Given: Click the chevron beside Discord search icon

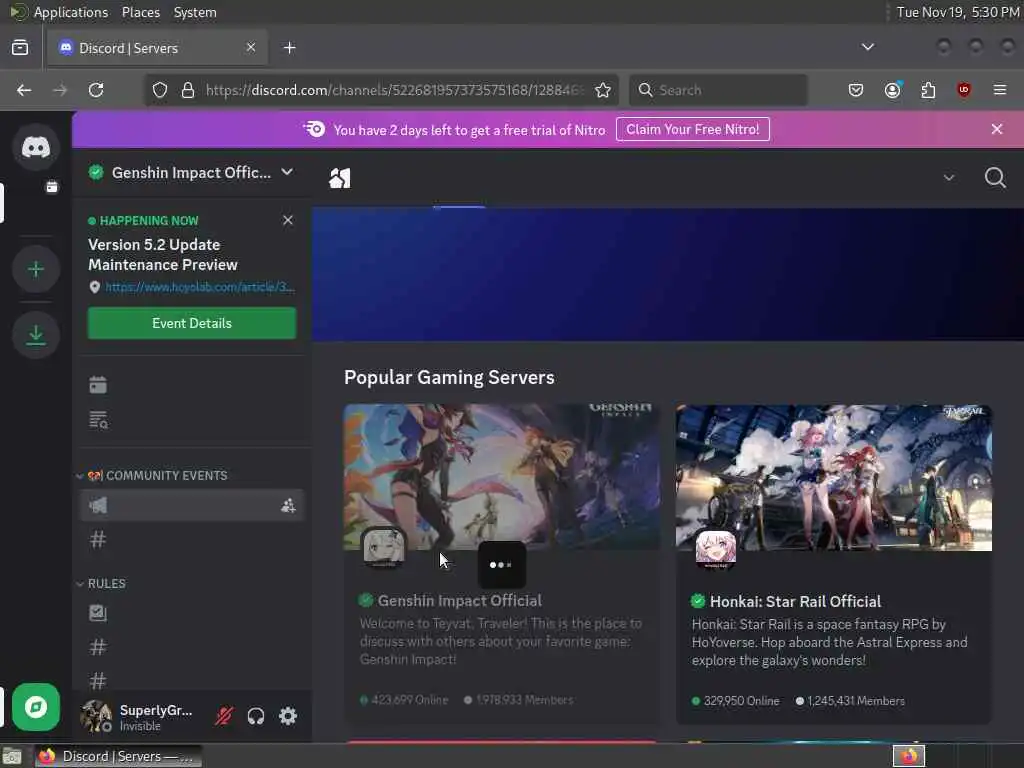Looking at the screenshot, I should click(949, 178).
